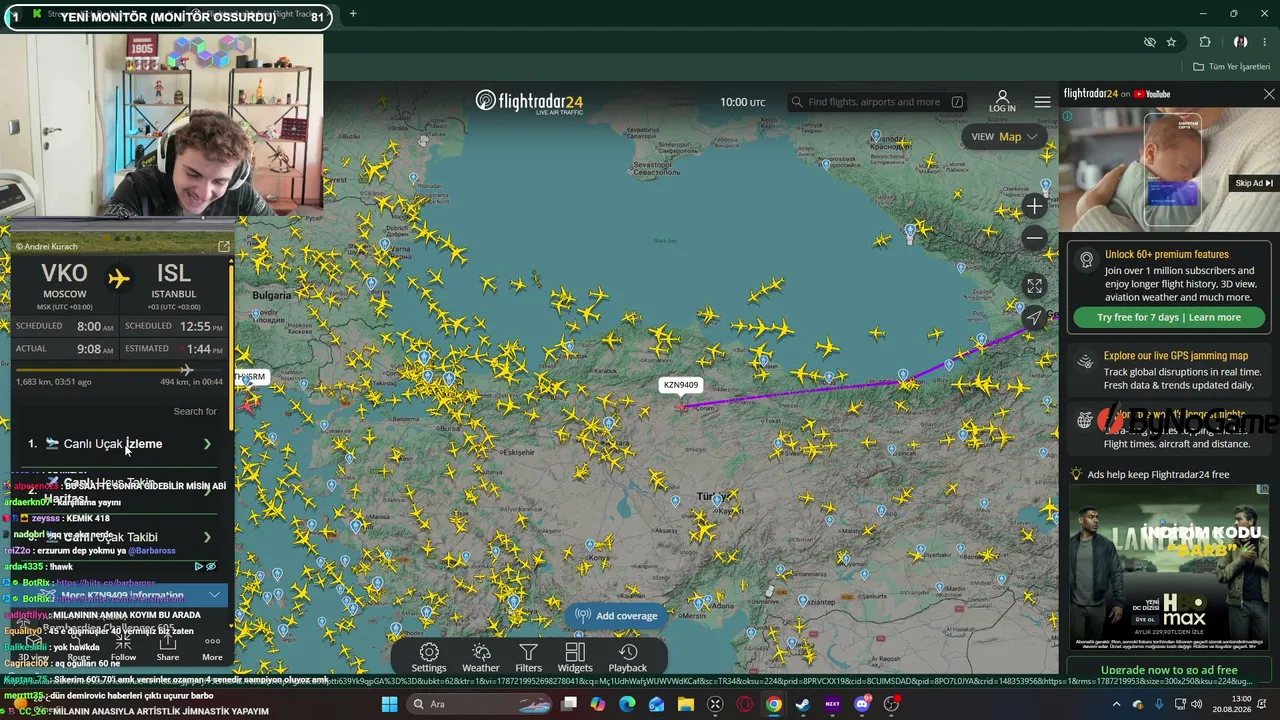This screenshot has height=720, width=1280.
Task: Click the eye-slash tracking icon in address bar
Action: click(1150, 42)
